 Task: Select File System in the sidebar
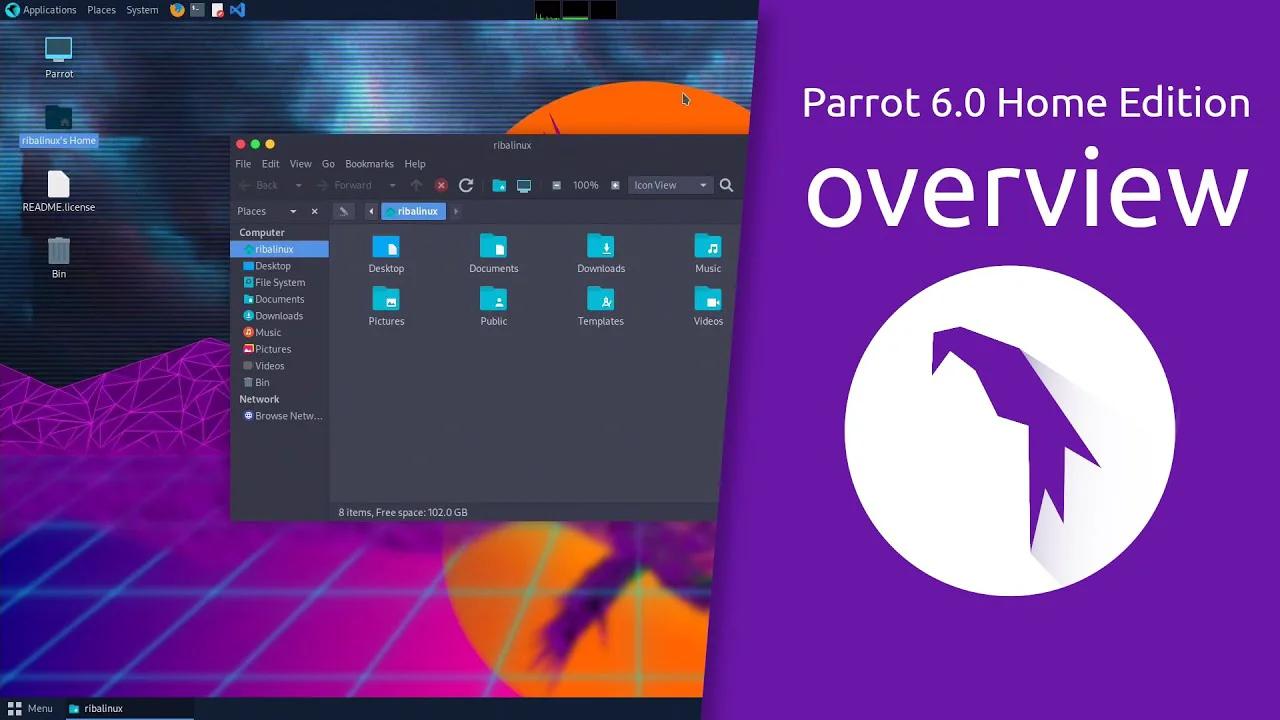pyautogui.click(x=279, y=282)
